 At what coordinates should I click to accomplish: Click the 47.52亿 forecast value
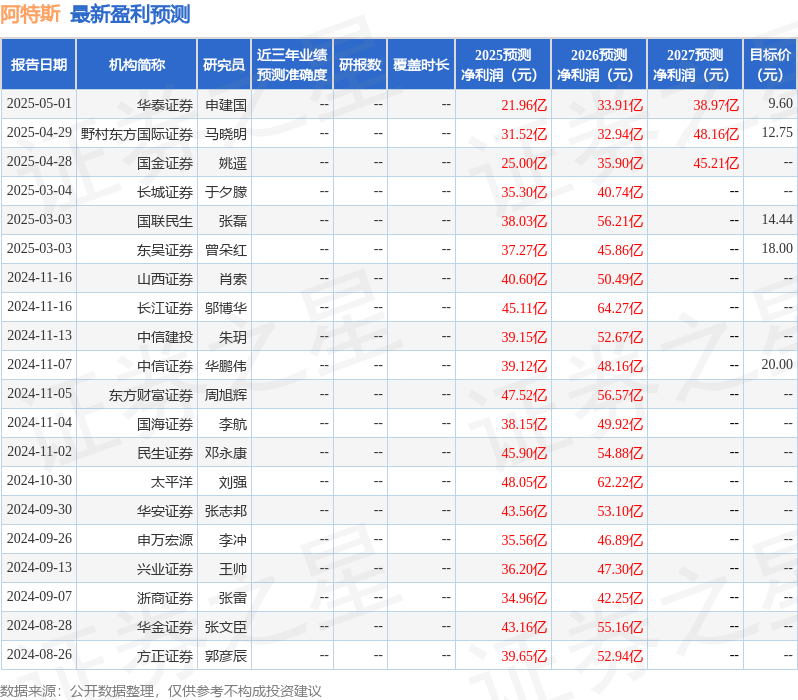pos(524,396)
